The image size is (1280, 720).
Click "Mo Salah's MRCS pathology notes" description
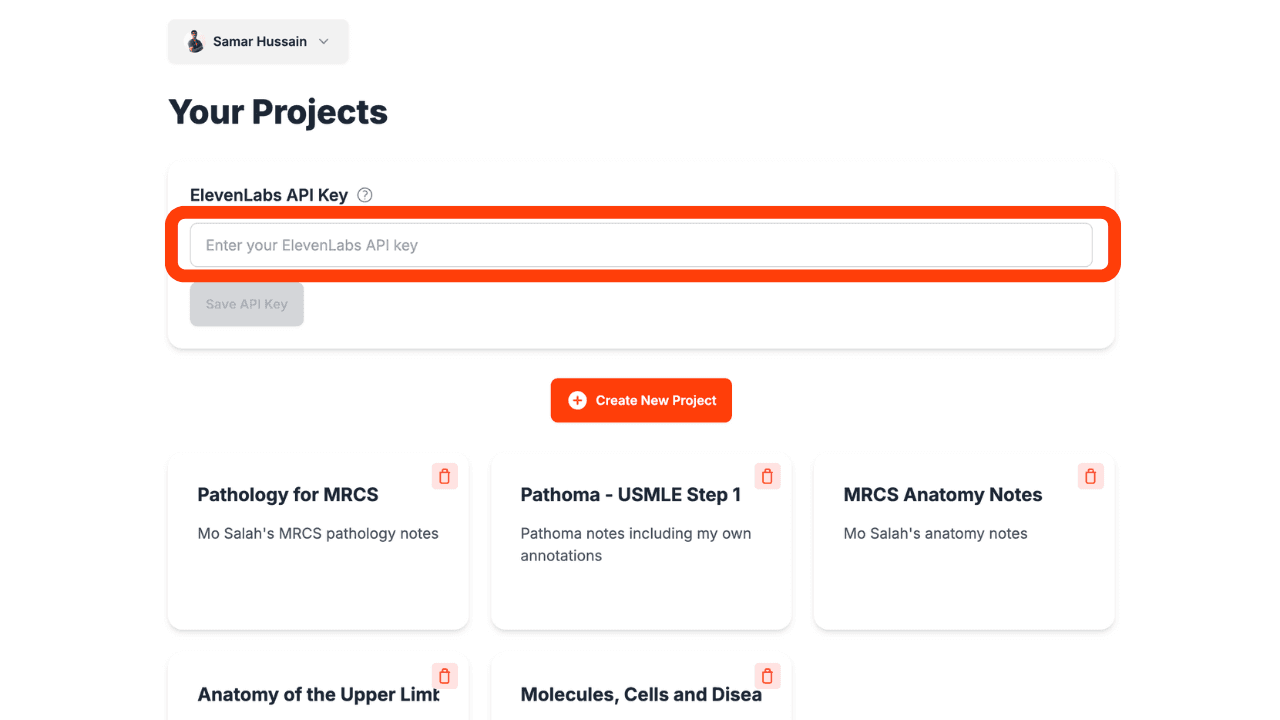(318, 534)
